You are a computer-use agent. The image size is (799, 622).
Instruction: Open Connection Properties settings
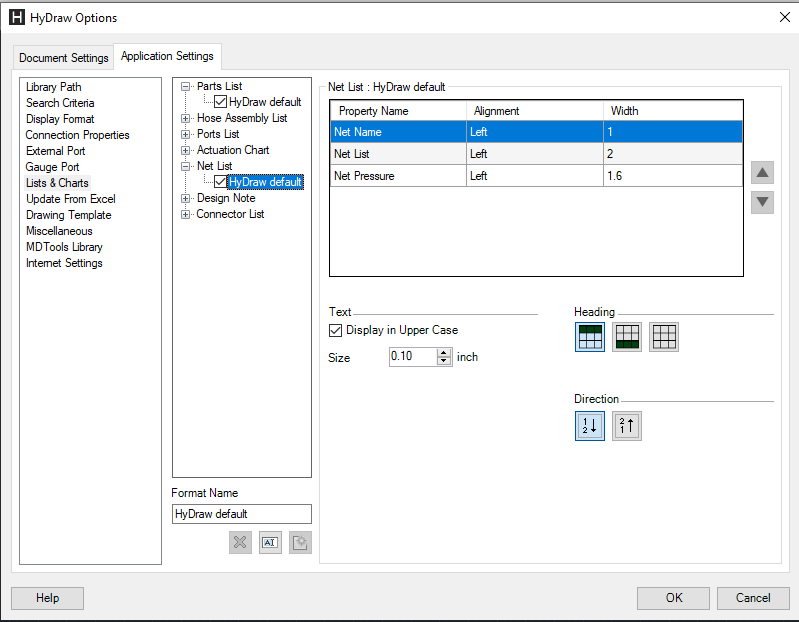click(x=77, y=135)
